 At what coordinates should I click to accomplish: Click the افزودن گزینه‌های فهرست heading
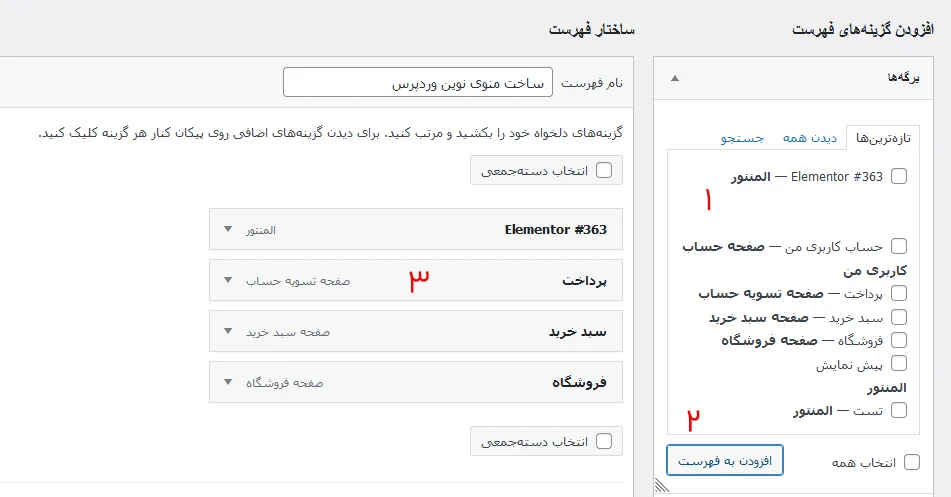(x=862, y=29)
